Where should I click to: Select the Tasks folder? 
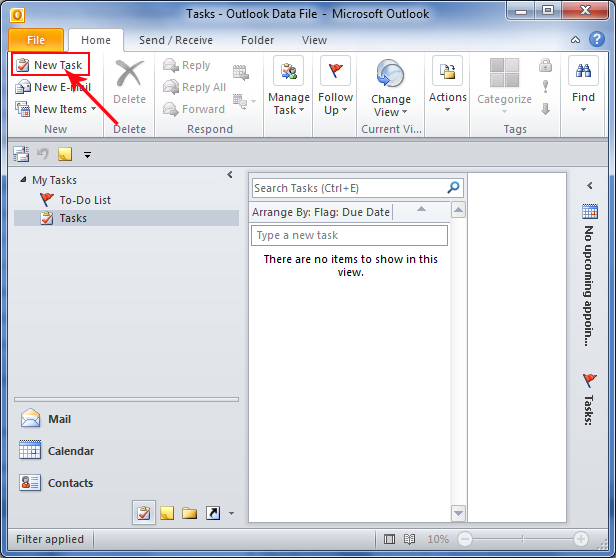(126, 218)
